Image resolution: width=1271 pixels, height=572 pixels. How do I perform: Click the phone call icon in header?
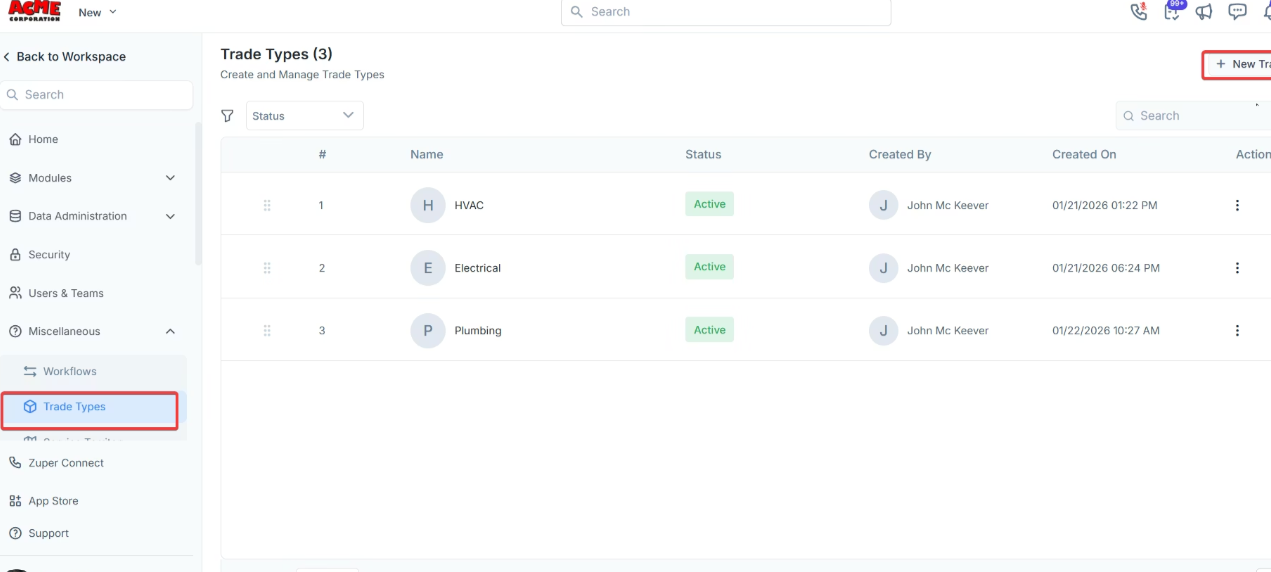tap(1138, 12)
